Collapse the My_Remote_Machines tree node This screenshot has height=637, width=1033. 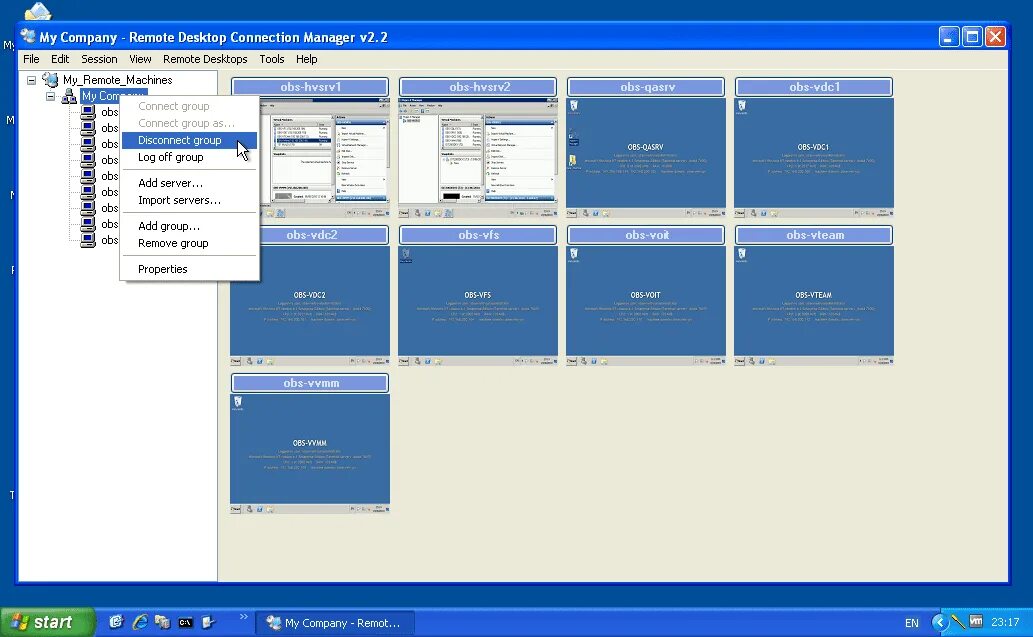[31, 80]
